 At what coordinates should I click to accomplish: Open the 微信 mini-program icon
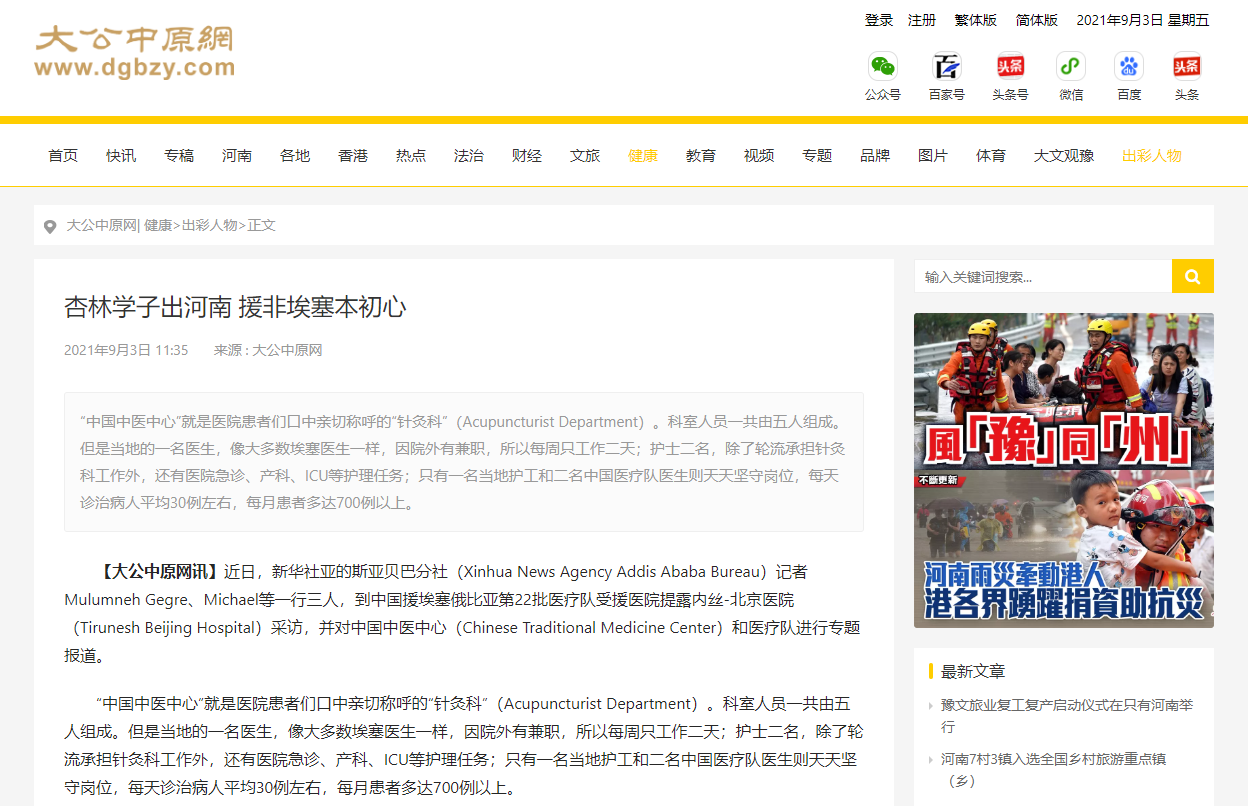coord(1071,67)
